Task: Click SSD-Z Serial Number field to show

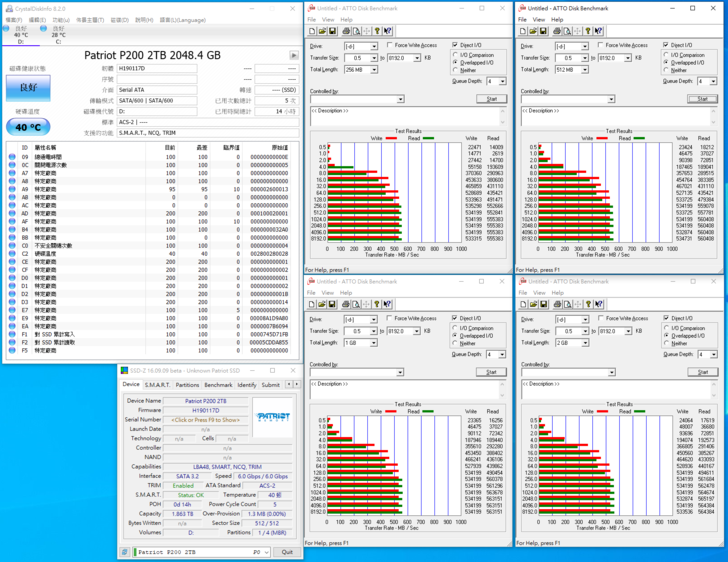Action: [x=207, y=419]
